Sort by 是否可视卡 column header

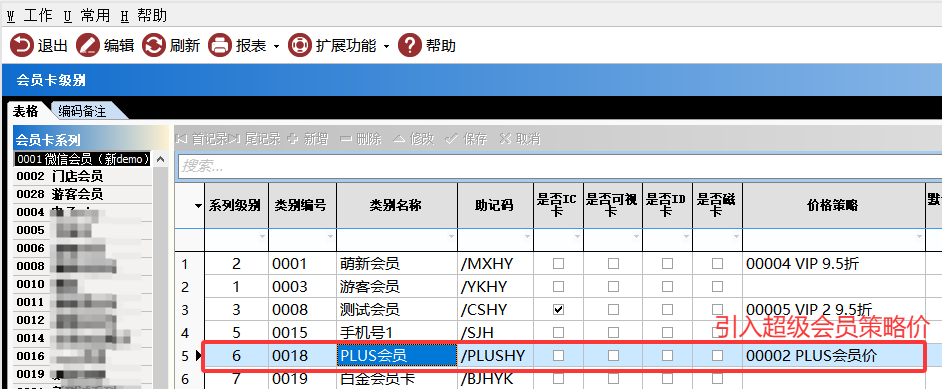(612, 205)
